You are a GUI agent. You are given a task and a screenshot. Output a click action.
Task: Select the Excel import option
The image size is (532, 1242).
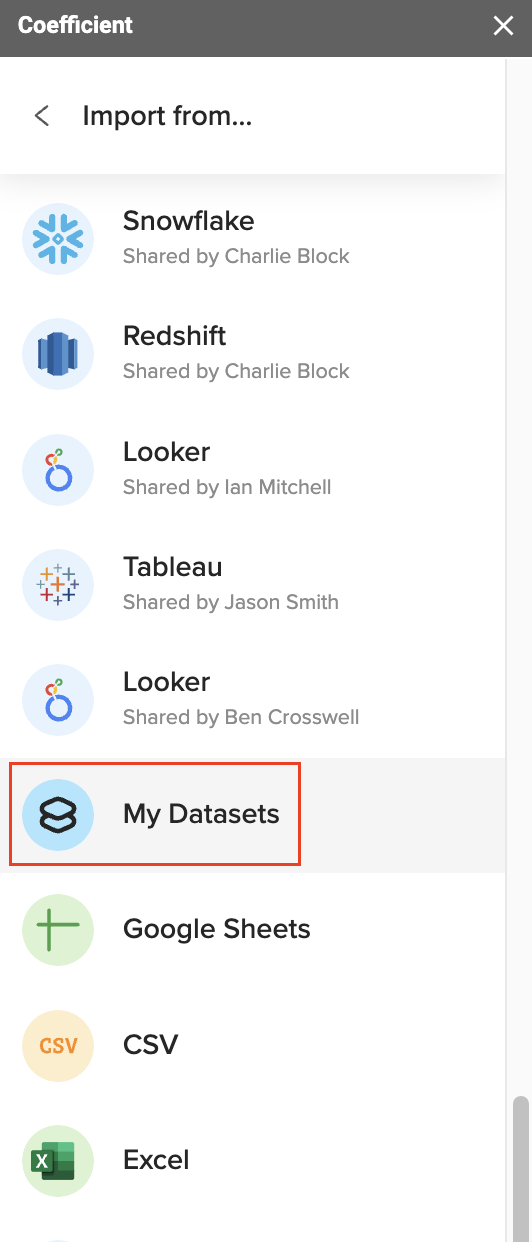coord(253,1161)
